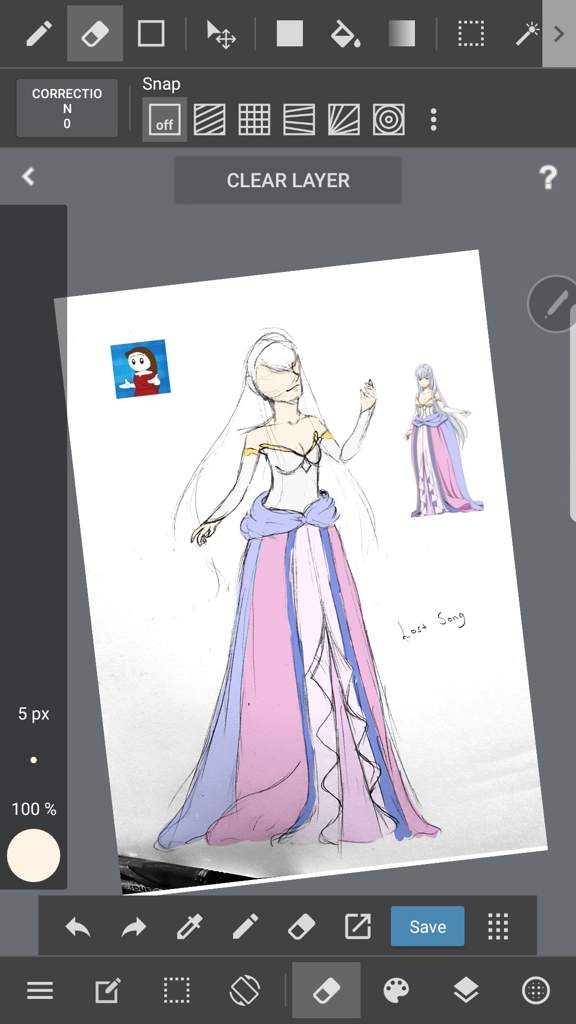576x1024 pixels.
Task: Collapse the panel with the back chevron
Action: (27, 176)
